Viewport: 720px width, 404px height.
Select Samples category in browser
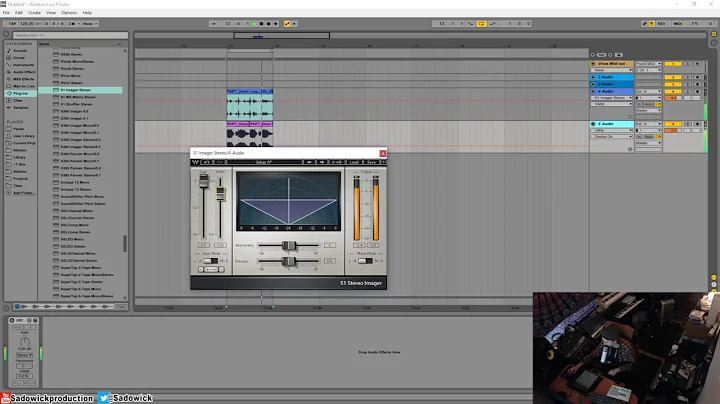pyautogui.click(x=21, y=107)
